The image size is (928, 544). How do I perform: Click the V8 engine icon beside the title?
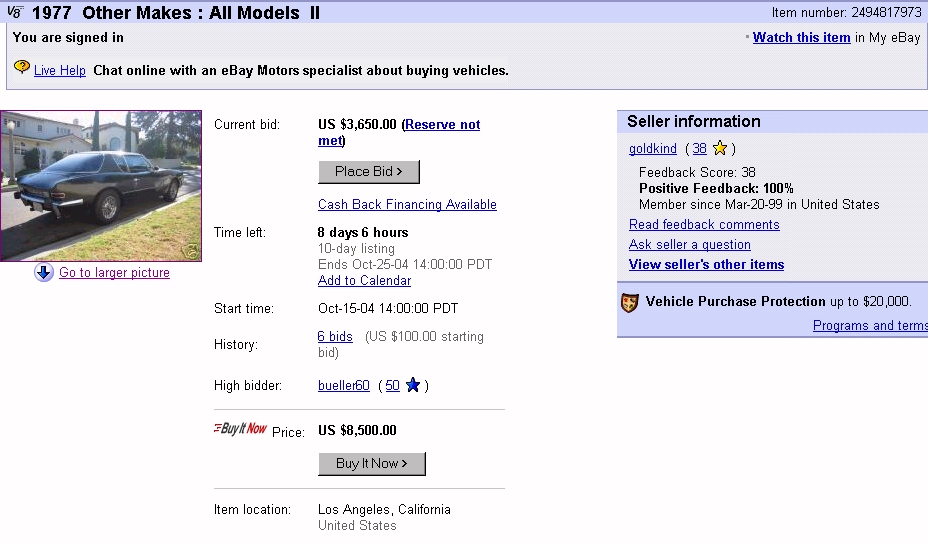14,13
